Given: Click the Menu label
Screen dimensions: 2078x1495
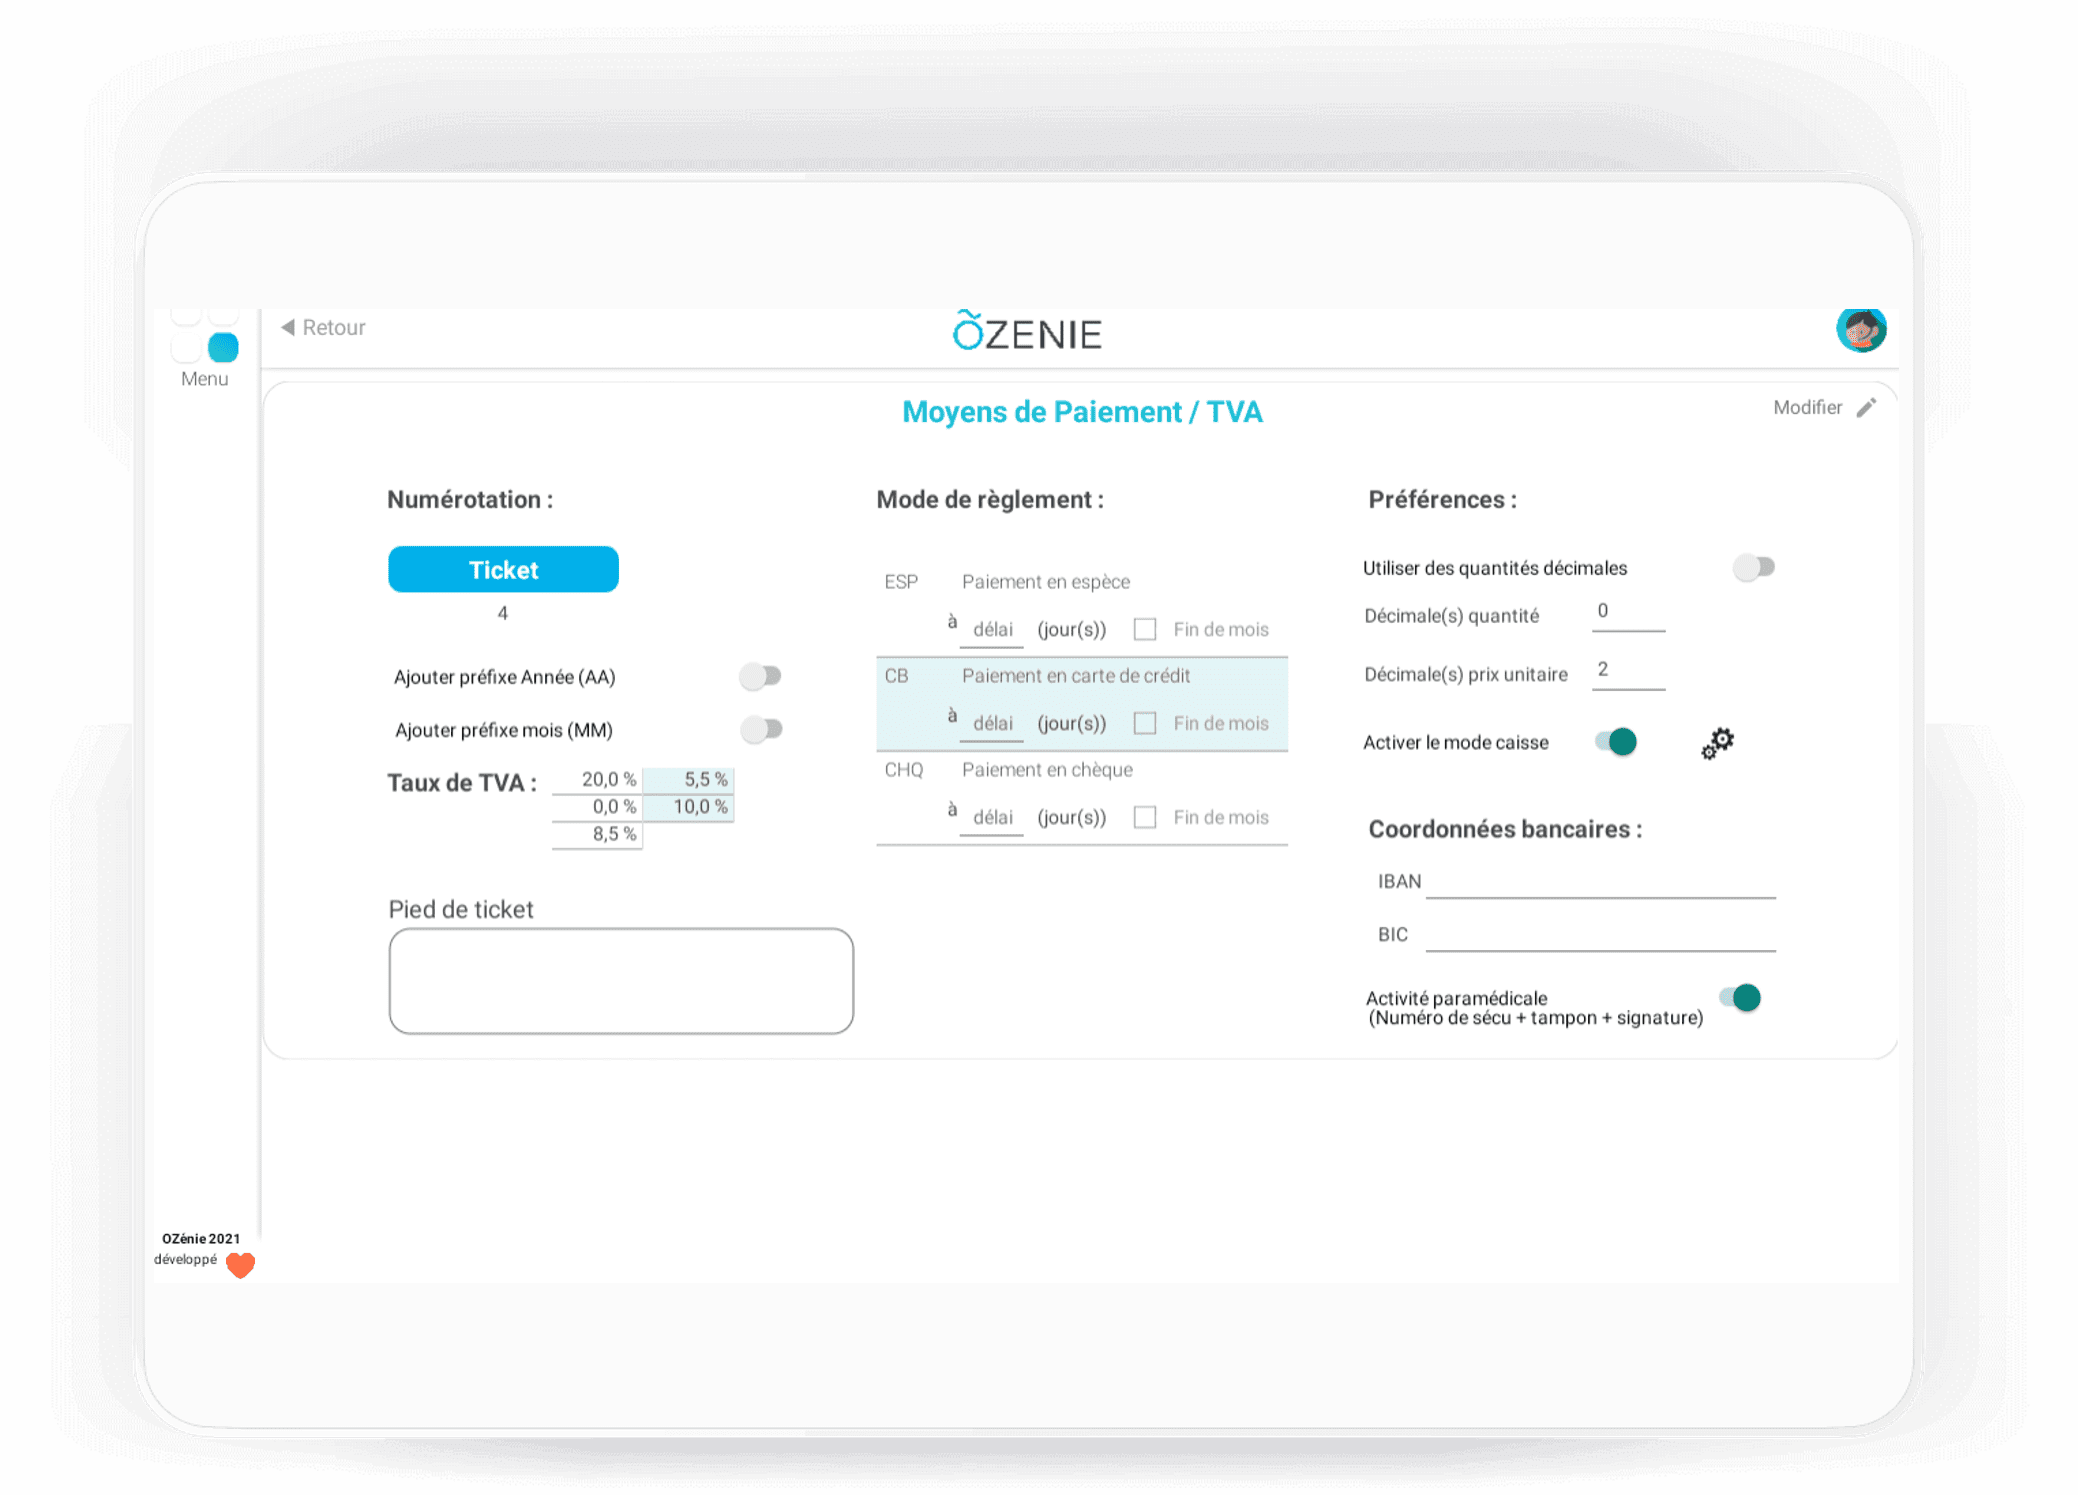Looking at the screenshot, I should tap(204, 379).
